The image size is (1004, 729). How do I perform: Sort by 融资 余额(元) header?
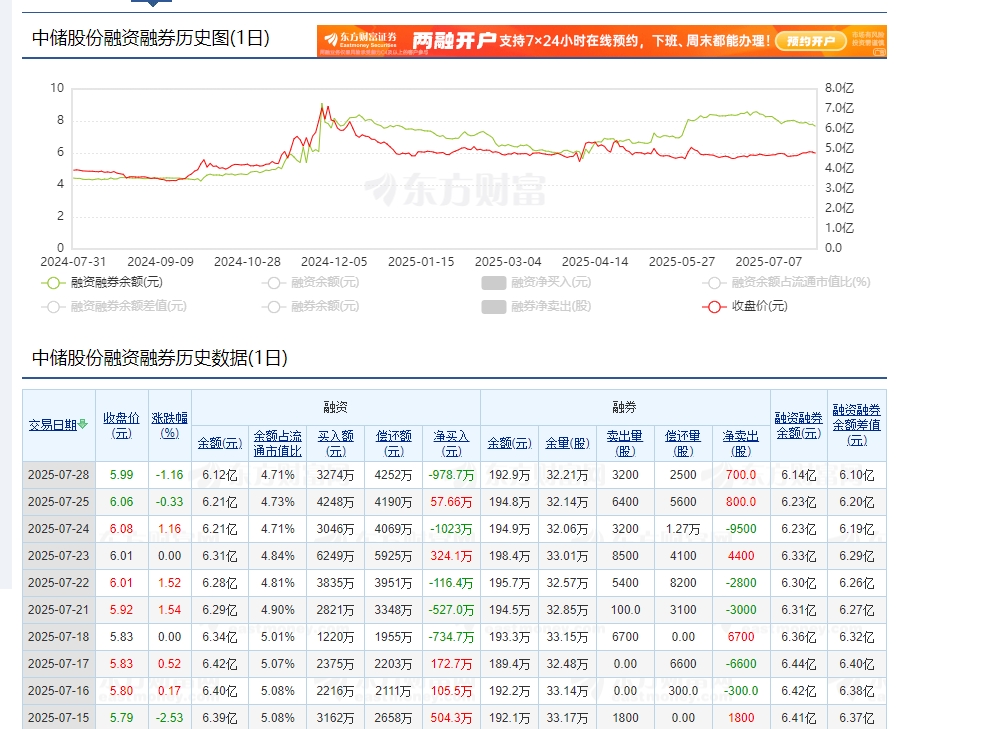220,443
